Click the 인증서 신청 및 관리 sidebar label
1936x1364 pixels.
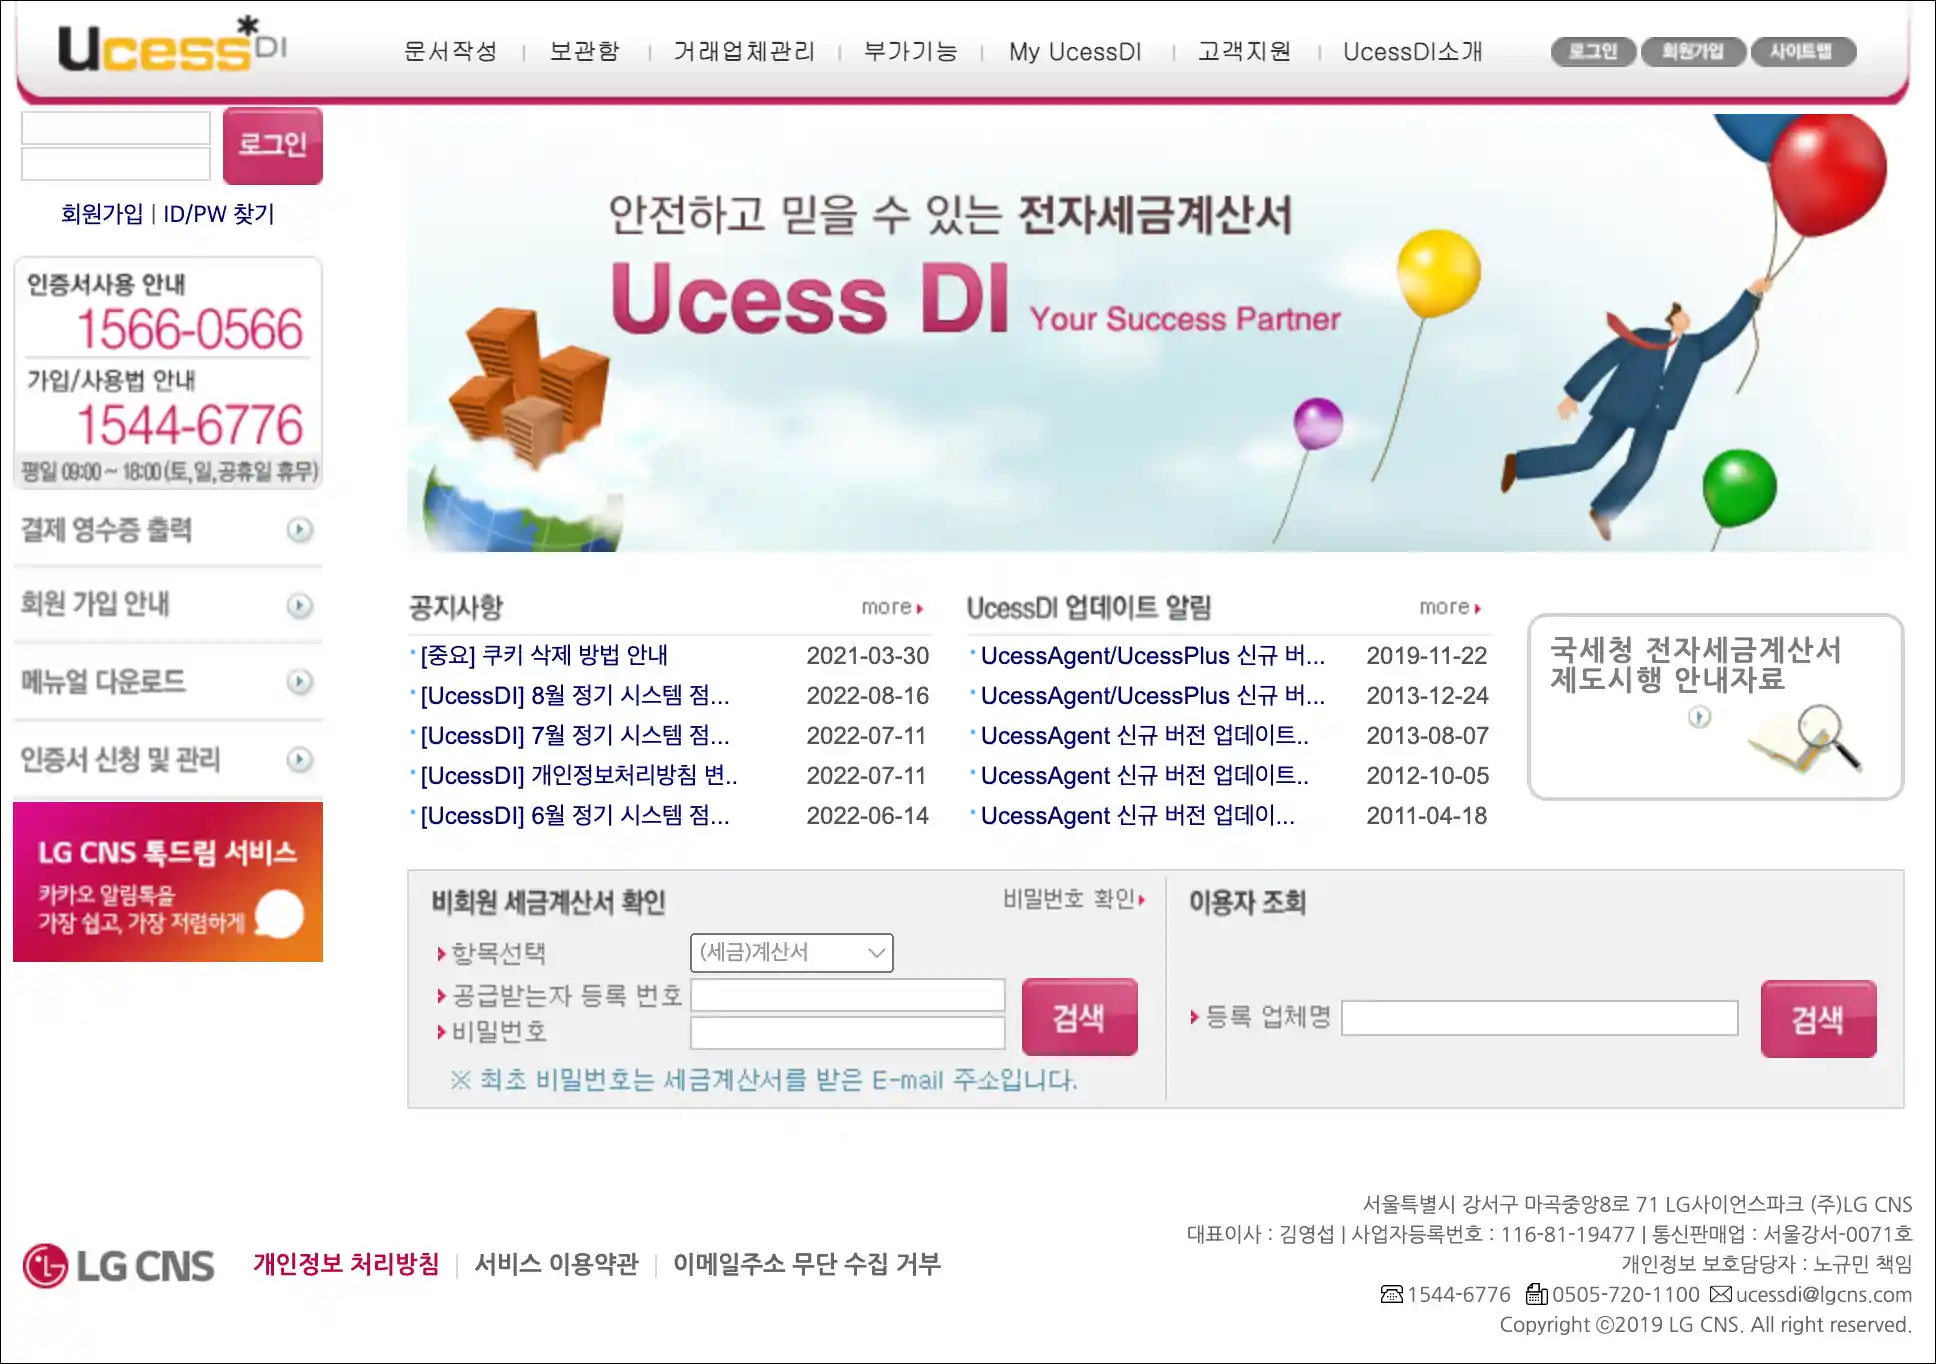(120, 760)
